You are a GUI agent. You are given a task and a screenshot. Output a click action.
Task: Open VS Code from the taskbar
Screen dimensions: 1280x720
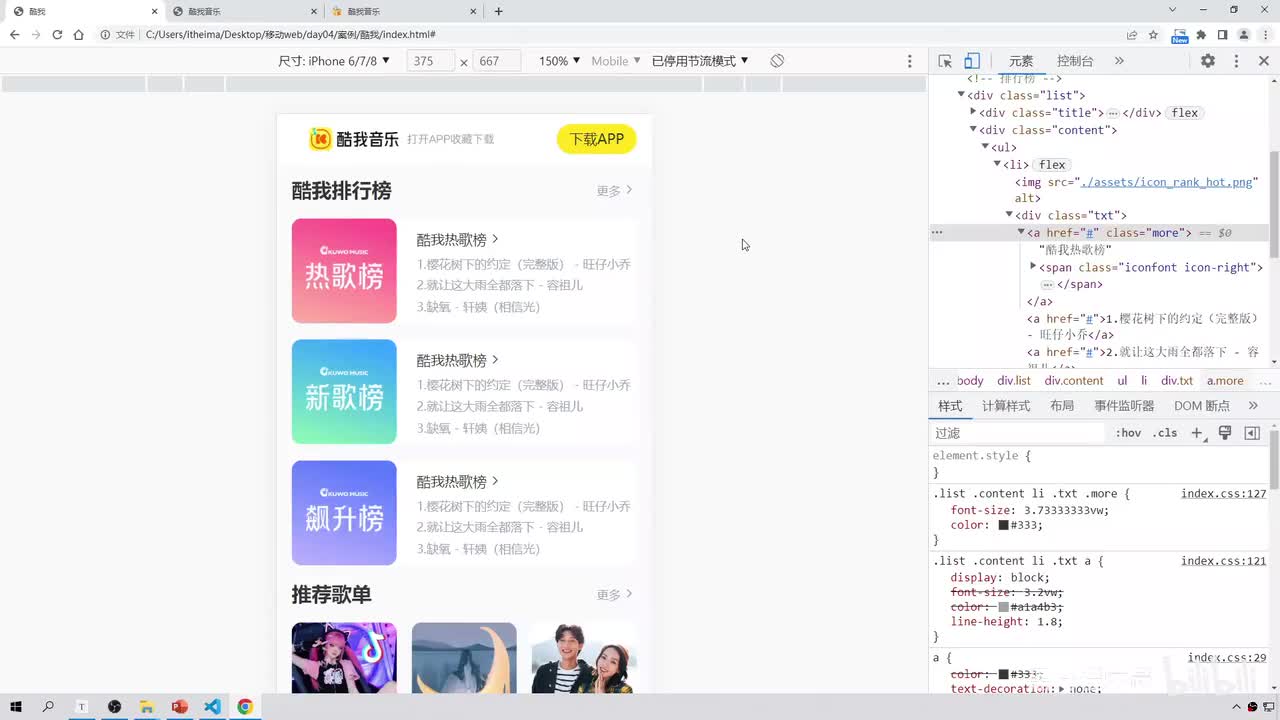212,707
